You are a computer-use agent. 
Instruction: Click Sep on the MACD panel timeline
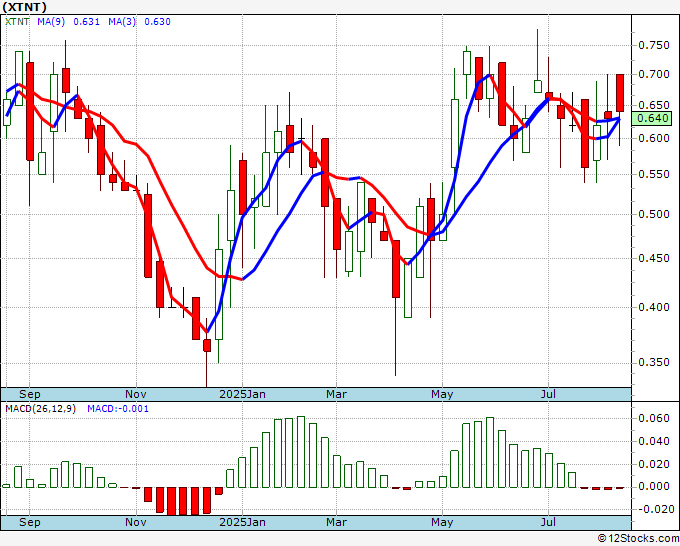[29, 522]
